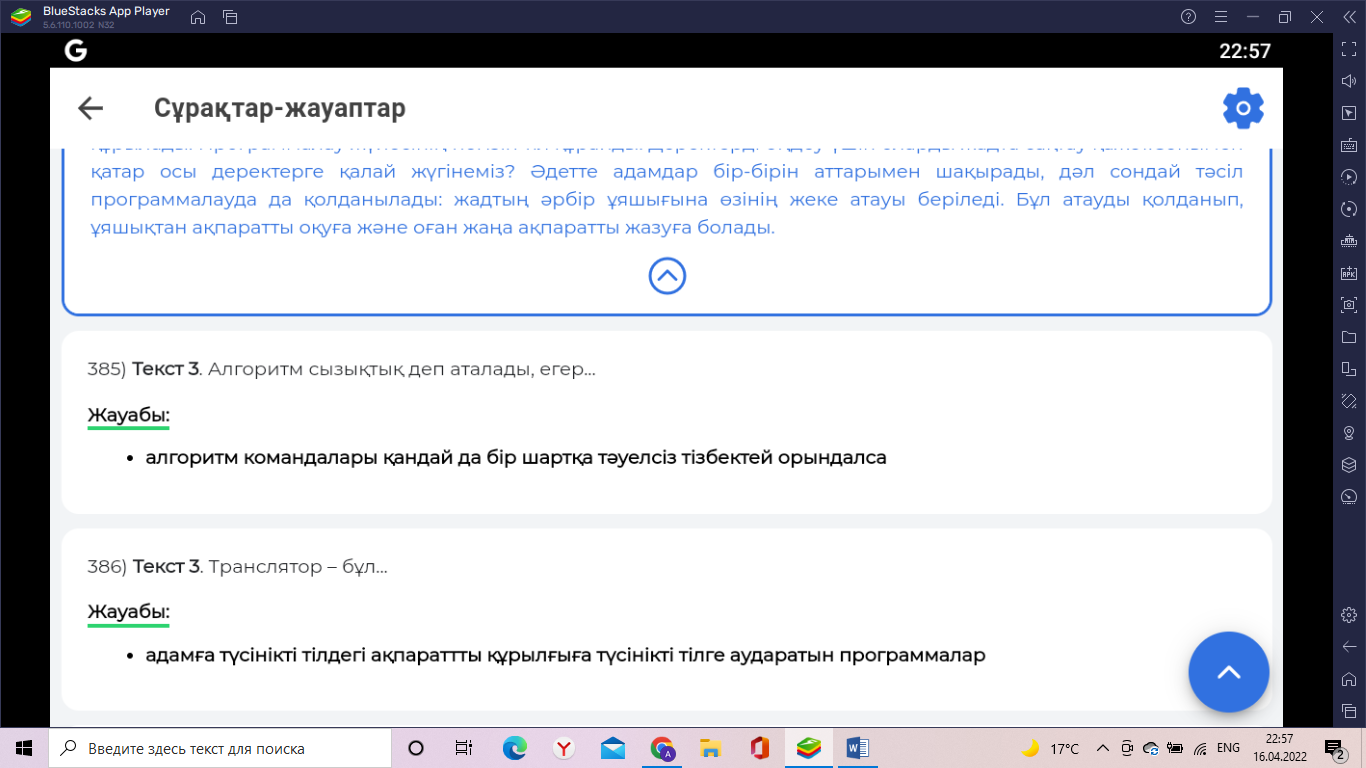Viewport: 1366px width, 768px height.
Task: Launch Yandex Browser from taskbar
Action: point(564,748)
